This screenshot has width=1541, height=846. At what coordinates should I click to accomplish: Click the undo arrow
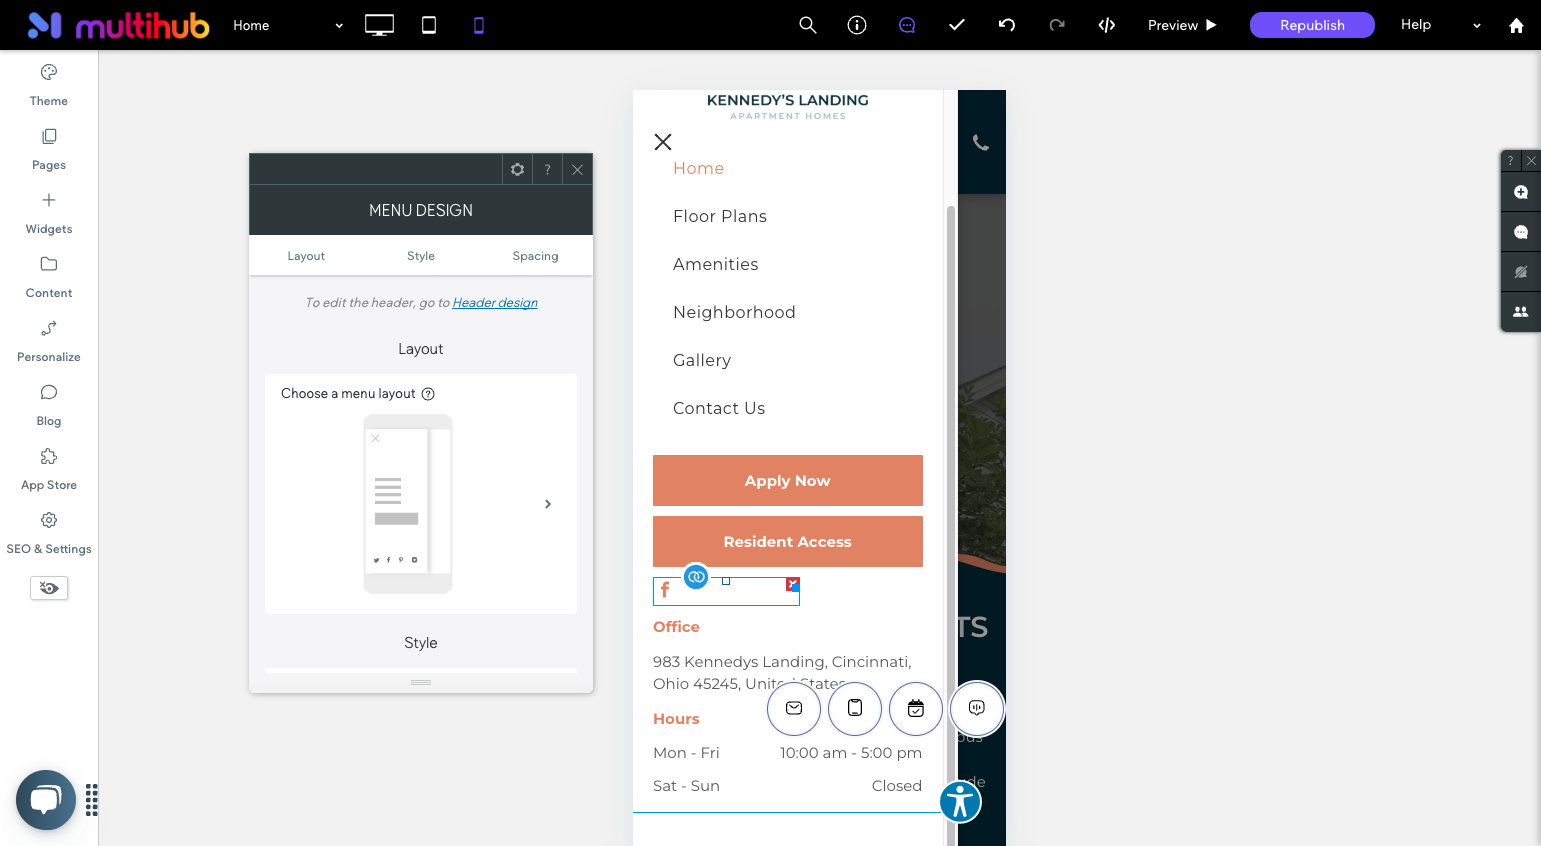tap(1007, 25)
